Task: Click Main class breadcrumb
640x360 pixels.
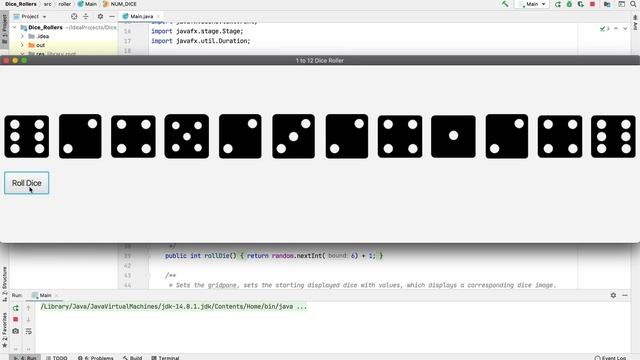Action: click(x=87, y=4)
